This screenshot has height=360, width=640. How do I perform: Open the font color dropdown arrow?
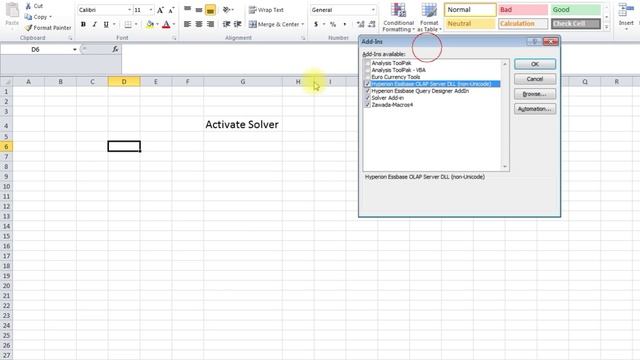tap(174, 24)
